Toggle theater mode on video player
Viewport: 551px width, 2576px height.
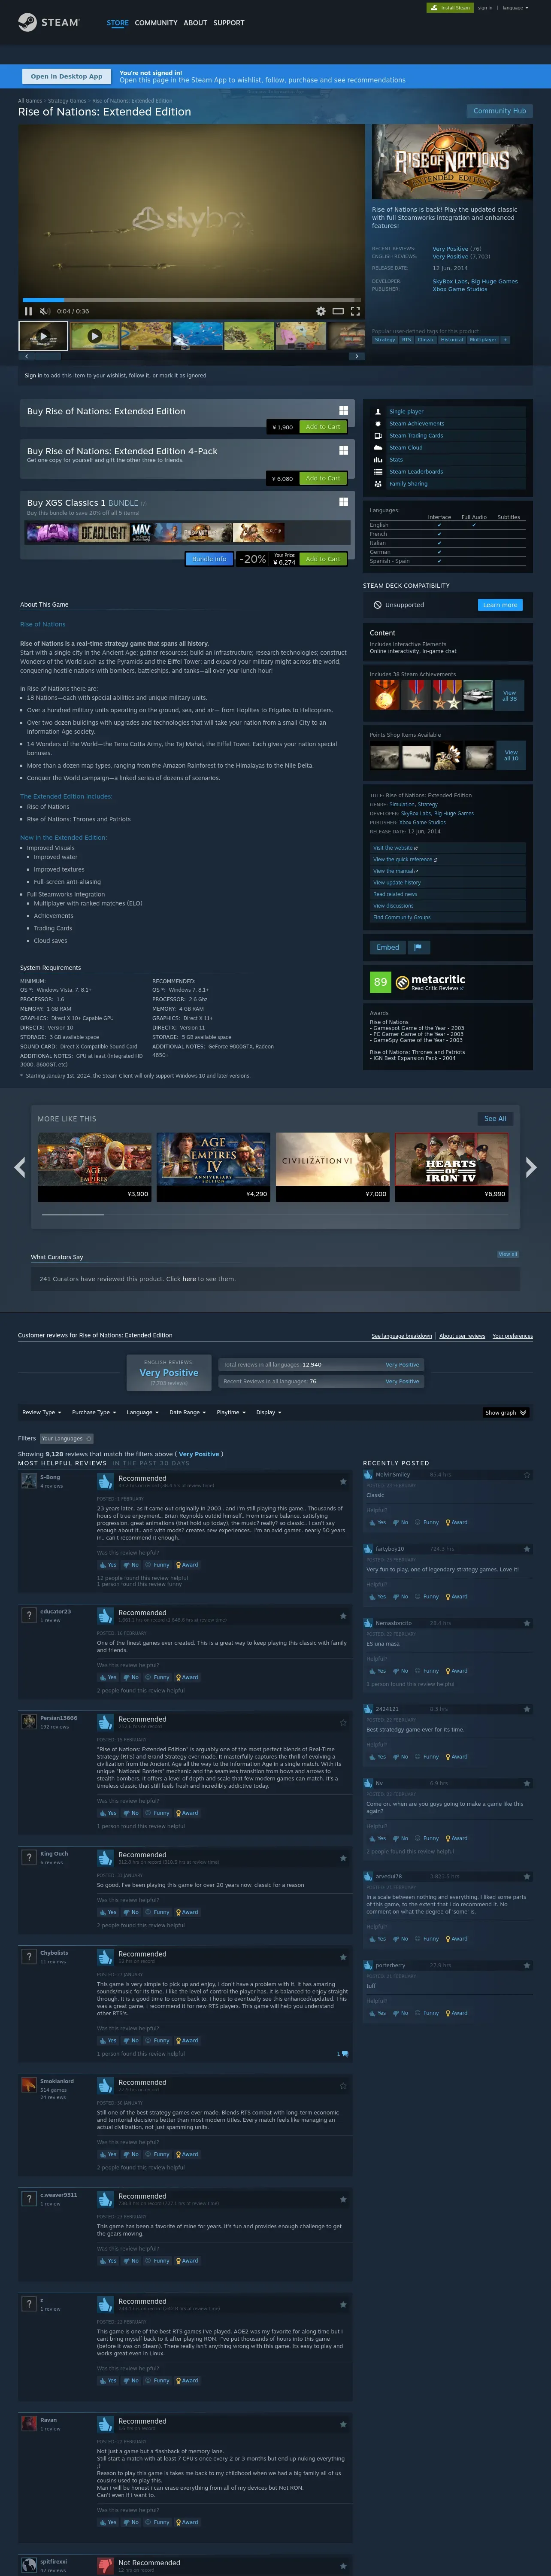338,311
